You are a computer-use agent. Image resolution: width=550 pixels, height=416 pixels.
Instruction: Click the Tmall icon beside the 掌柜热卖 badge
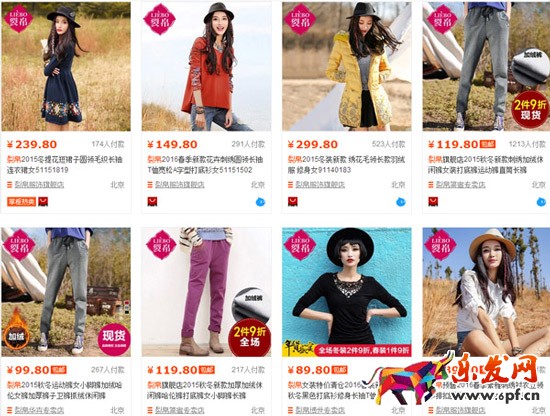click(x=43, y=202)
